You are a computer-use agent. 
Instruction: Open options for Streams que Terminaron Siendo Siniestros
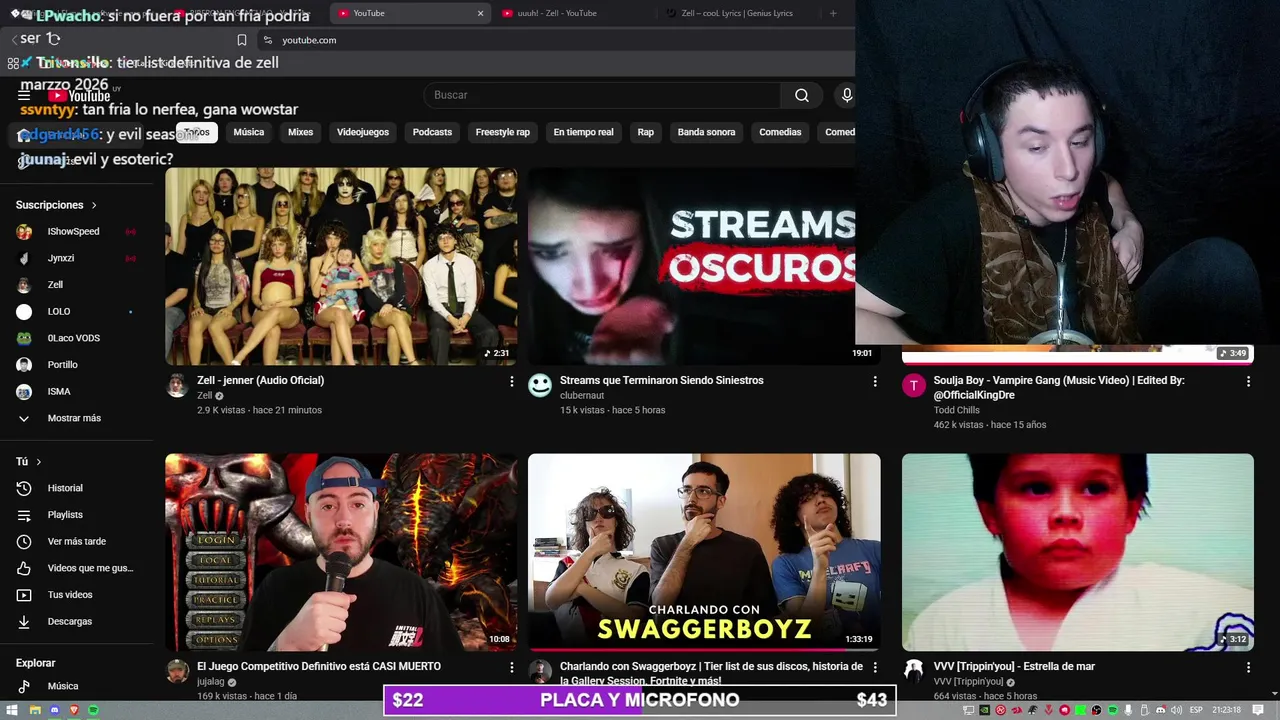(875, 381)
